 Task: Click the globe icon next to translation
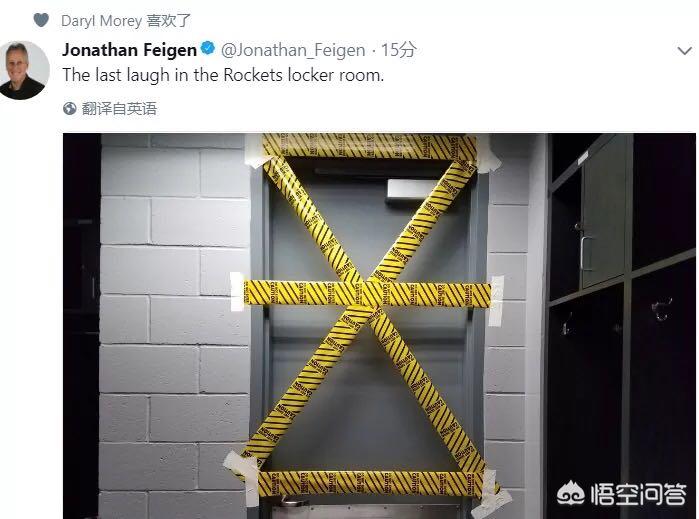point(70,108)
